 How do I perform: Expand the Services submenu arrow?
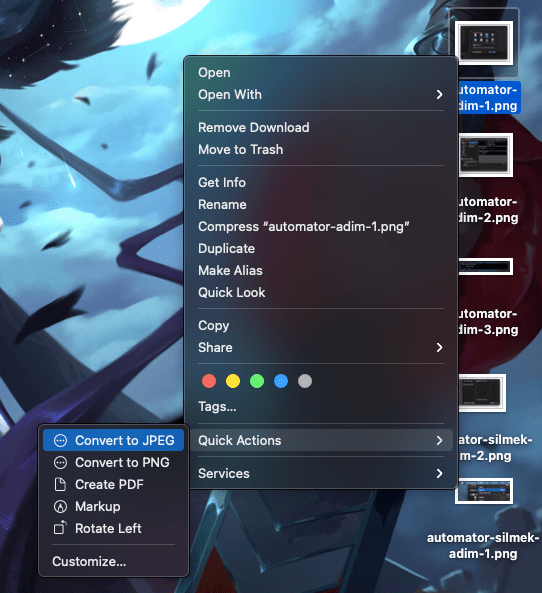[439, 473]
